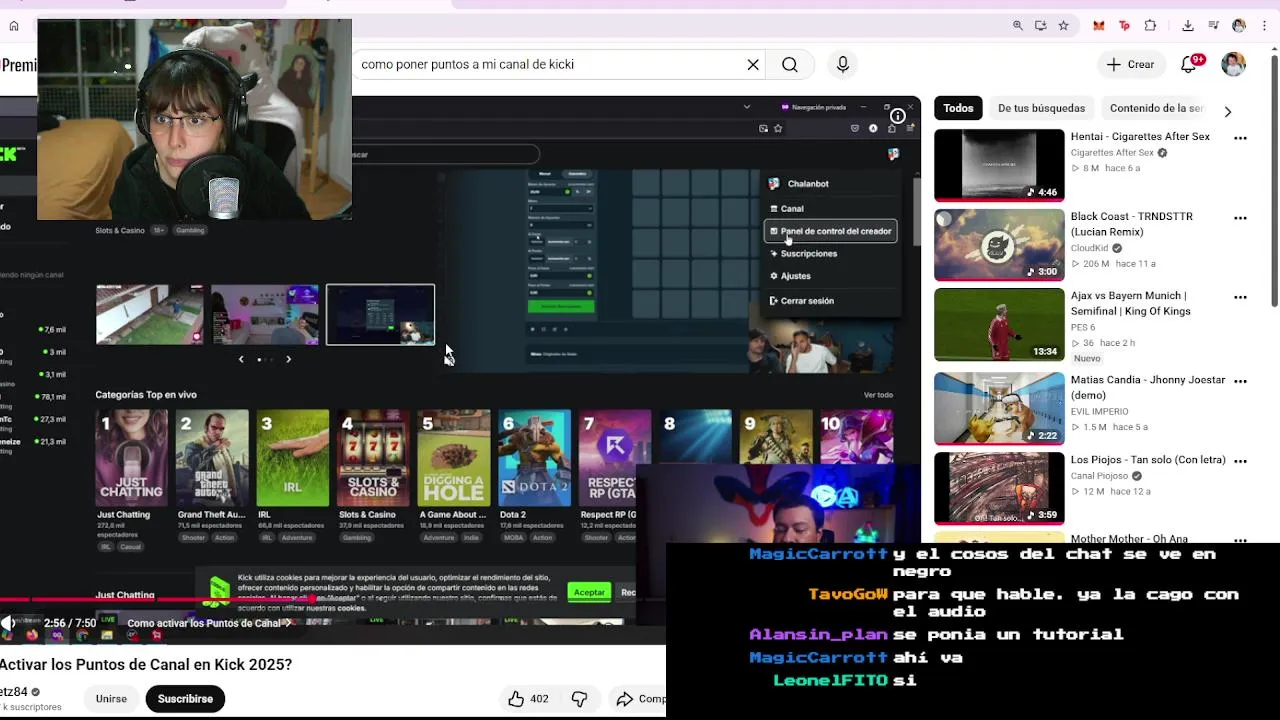
Task: Open Hentai - Cigarettes After Sex thumbnail
Action: tap(999, 165)
